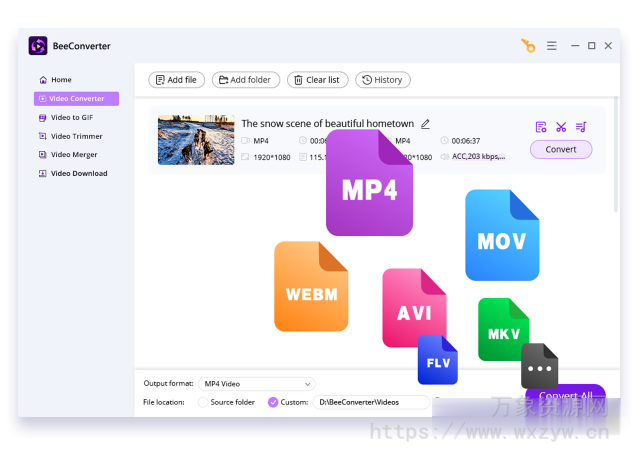Click the Video to GIF sidebar icon
Viewport: 640px width, 466px height.
tap(42, 118)
